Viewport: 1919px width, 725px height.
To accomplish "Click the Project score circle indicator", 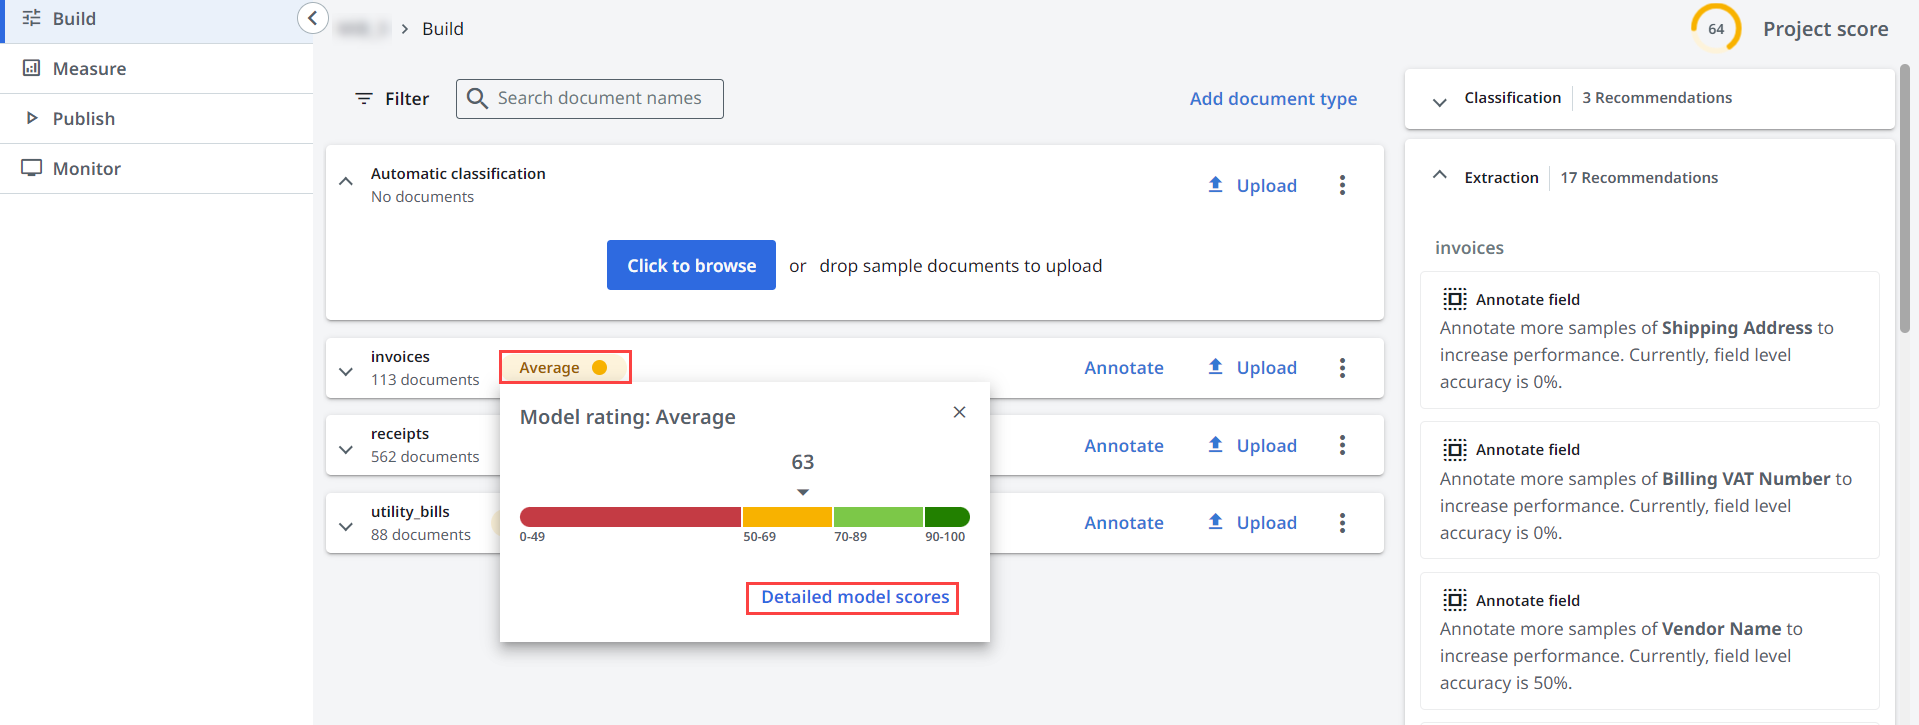I will click(1715, 29).
